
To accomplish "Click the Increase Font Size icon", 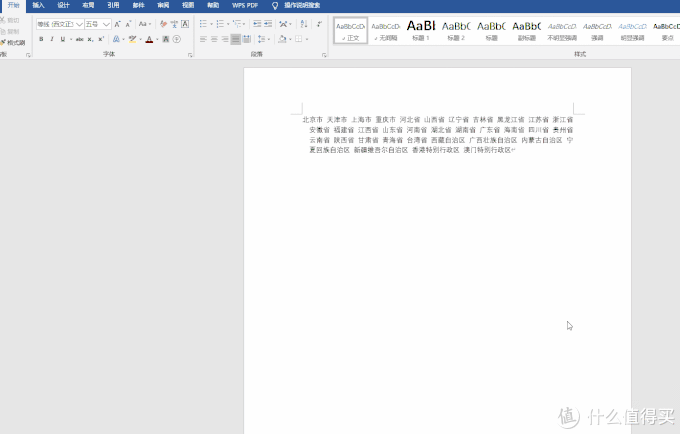I will coord(118,24).
